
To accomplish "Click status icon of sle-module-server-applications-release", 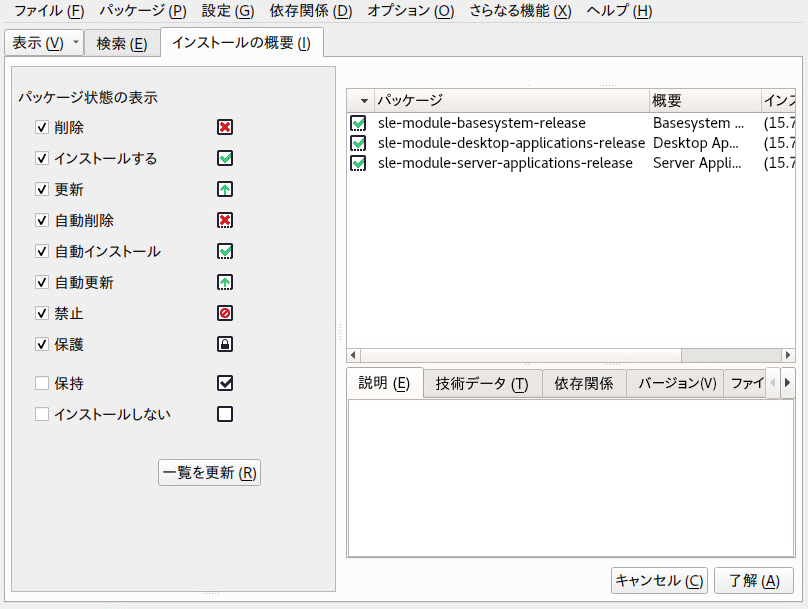I will tap(358, 163).
